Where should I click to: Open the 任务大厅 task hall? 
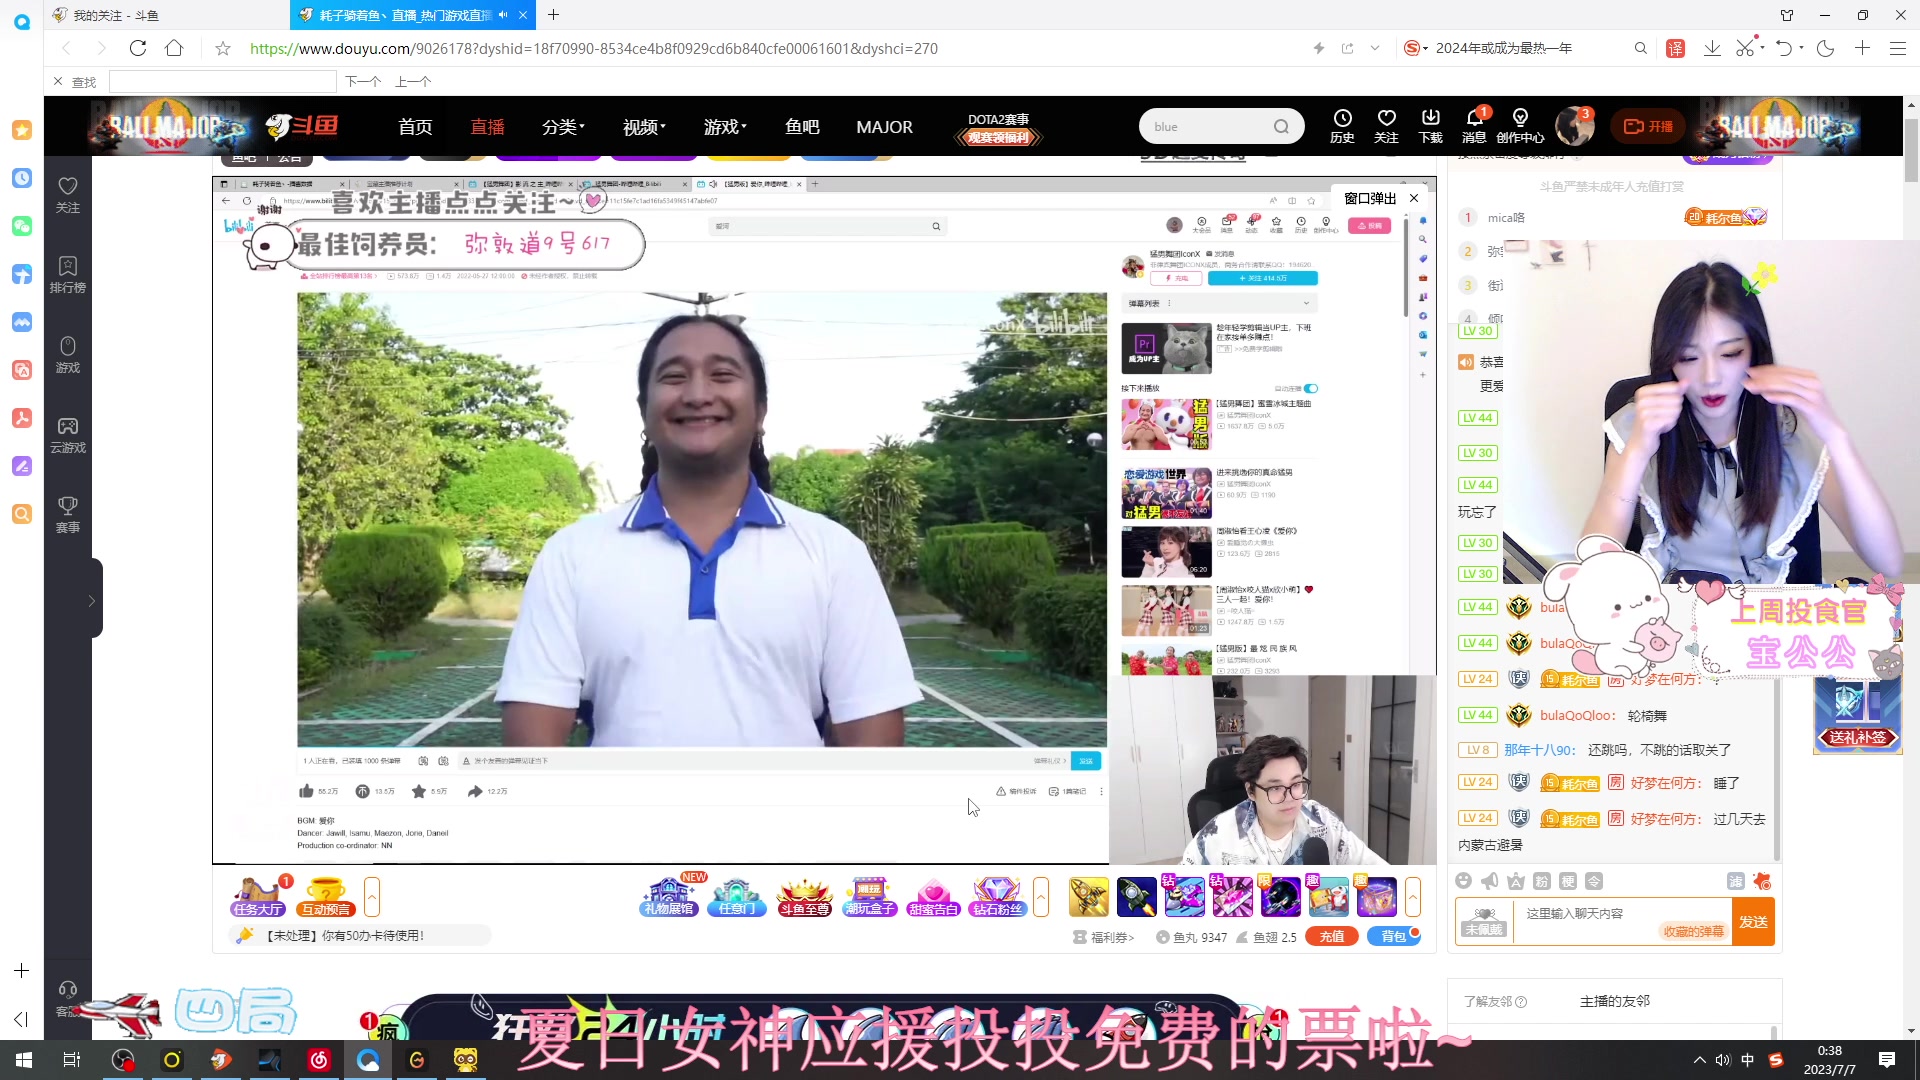(x=257, y=897)
